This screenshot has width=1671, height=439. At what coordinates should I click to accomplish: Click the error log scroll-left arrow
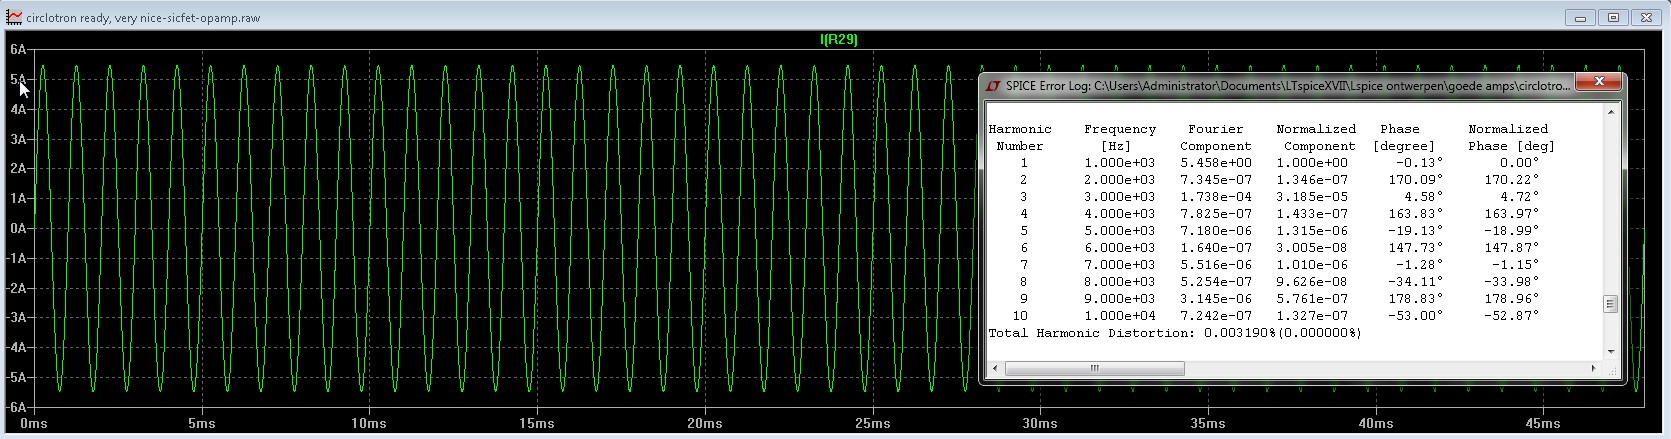995,368
